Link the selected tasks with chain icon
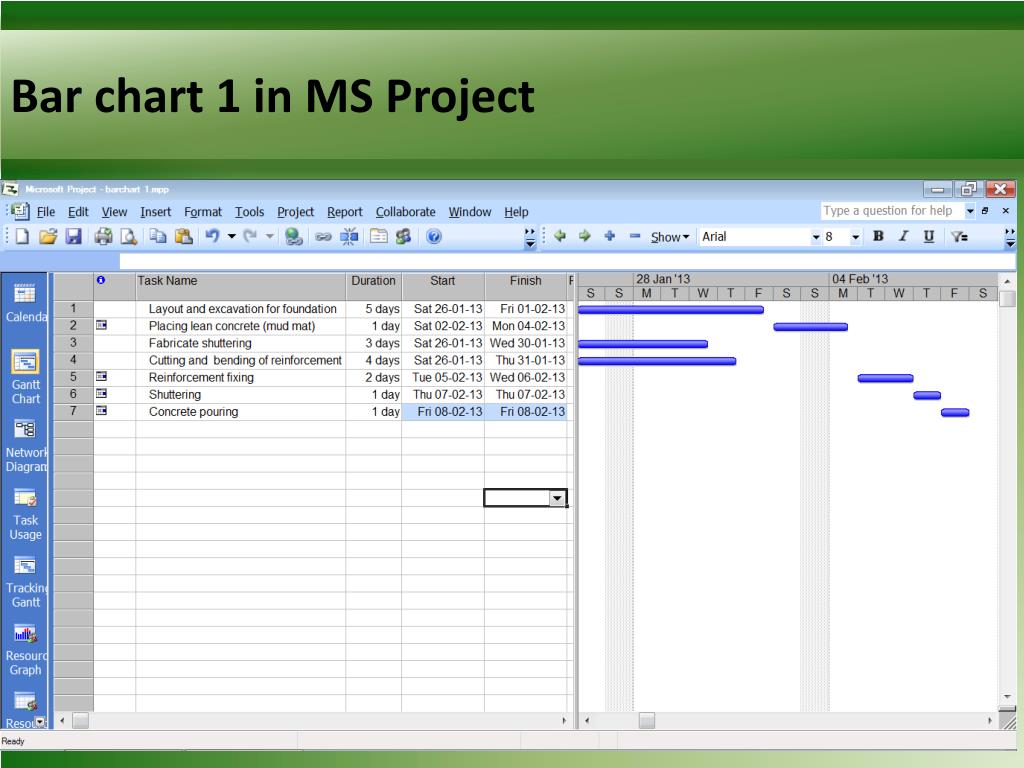Screen dimensions: 1024x768 pyautogui.click(x=323, y=237)
